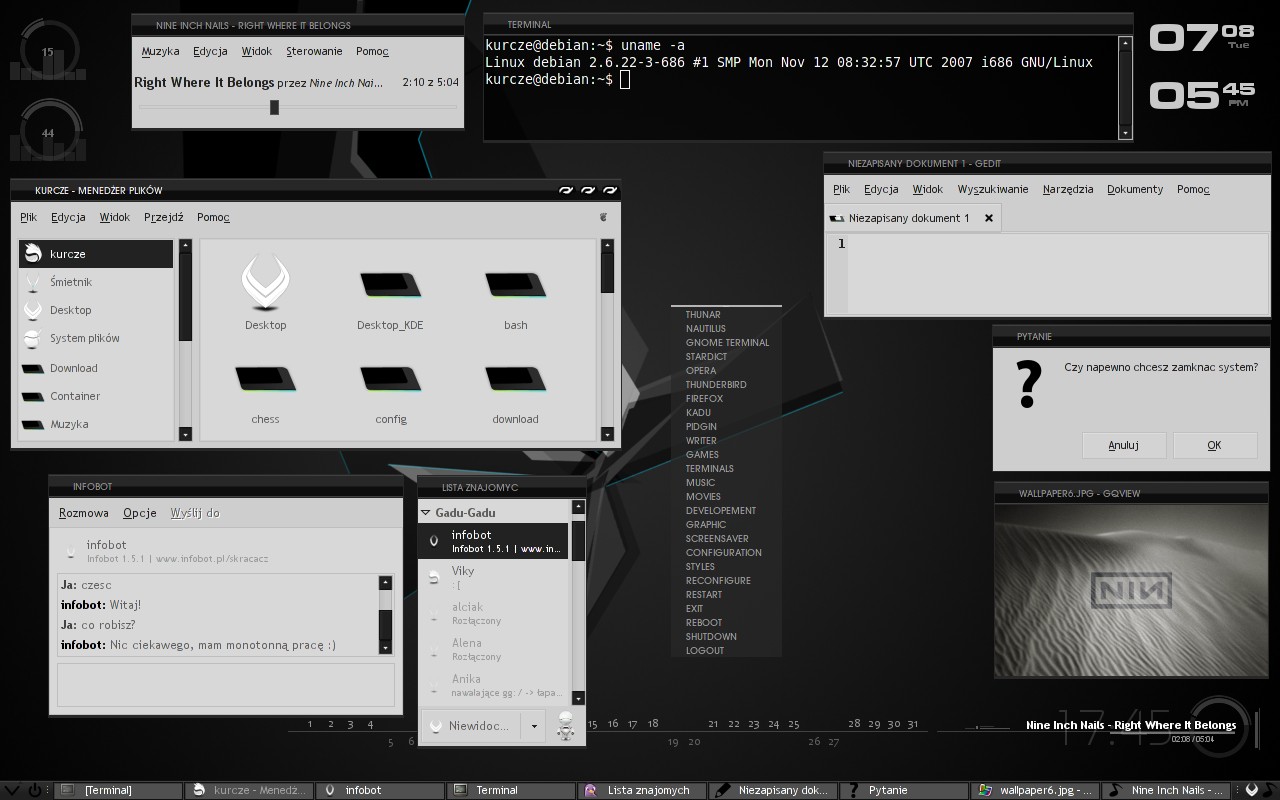1280x800 pixels.
Task: Open the Container sidebar folder
Action: (96, 396)
